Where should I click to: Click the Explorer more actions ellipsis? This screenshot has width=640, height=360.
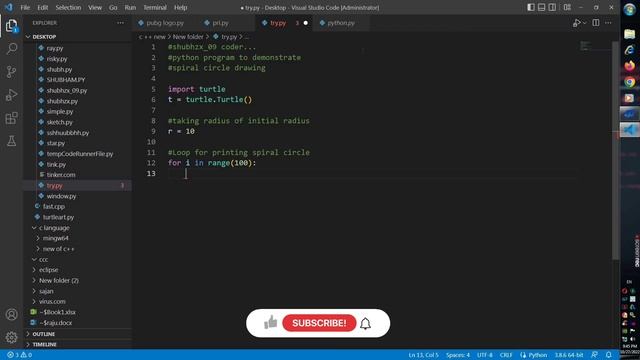point(120,23)
